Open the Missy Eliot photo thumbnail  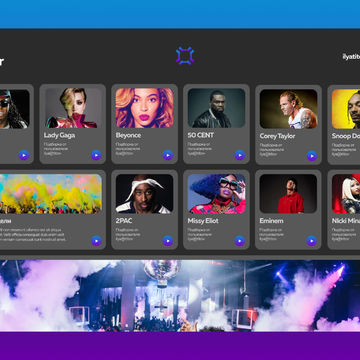(x=216, y=193)
